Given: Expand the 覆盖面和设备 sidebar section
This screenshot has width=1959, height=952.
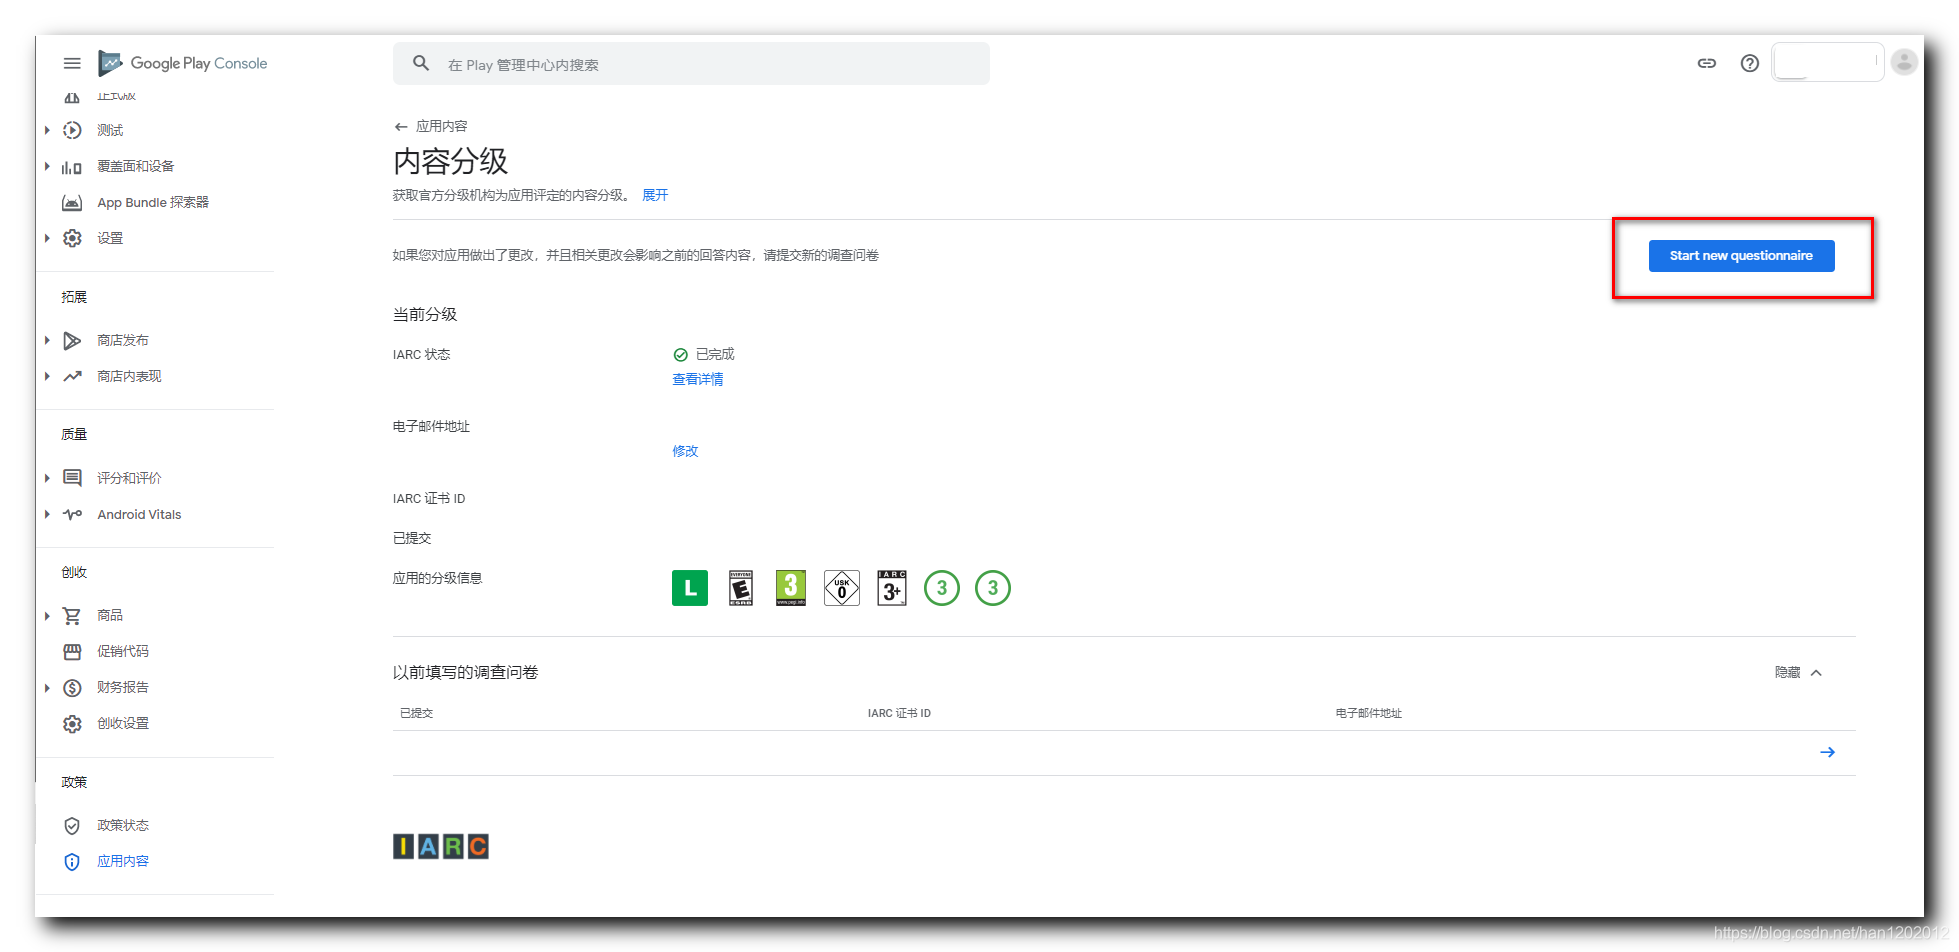Looking at the screenshot, I should (x=47, y=166).
